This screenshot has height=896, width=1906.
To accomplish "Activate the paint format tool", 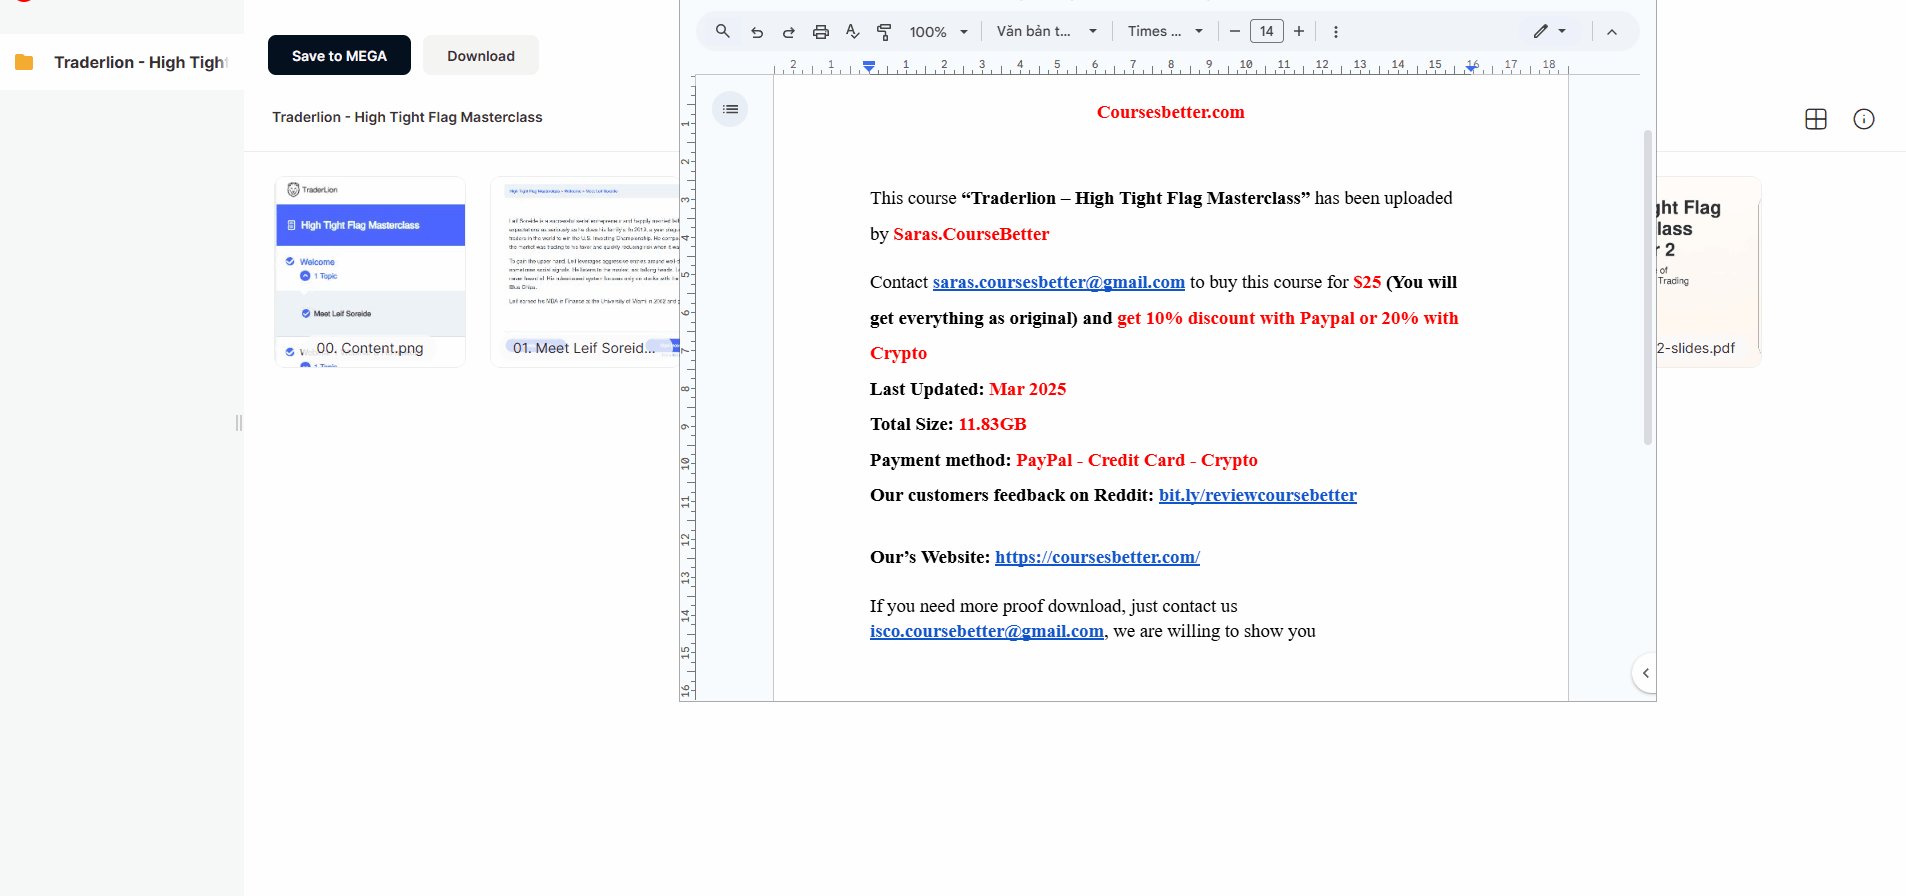I will tap(884, 32).
